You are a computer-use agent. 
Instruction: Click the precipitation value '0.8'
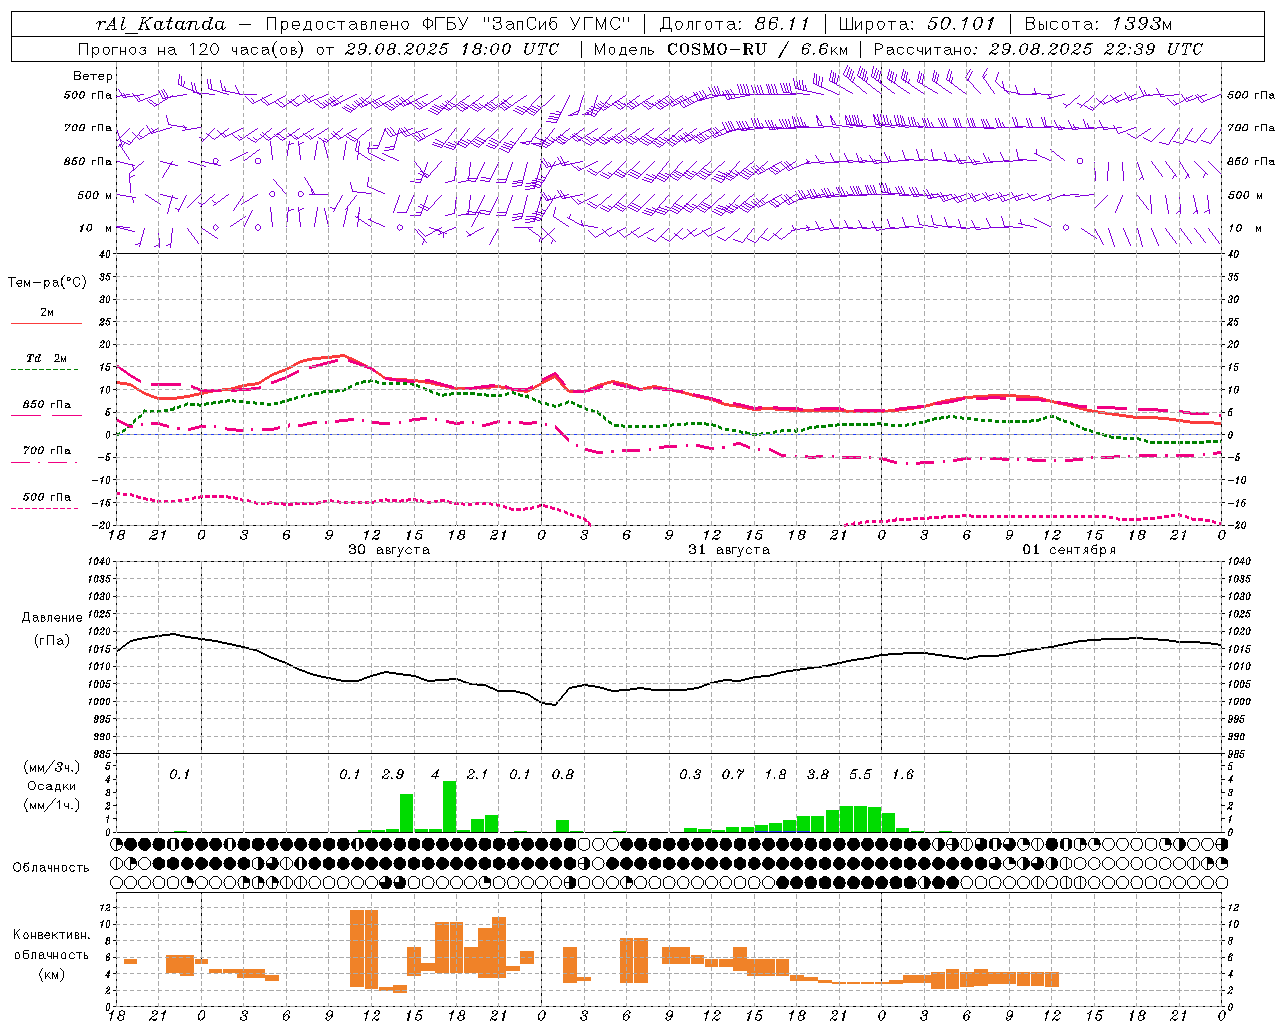click(563, 774)
